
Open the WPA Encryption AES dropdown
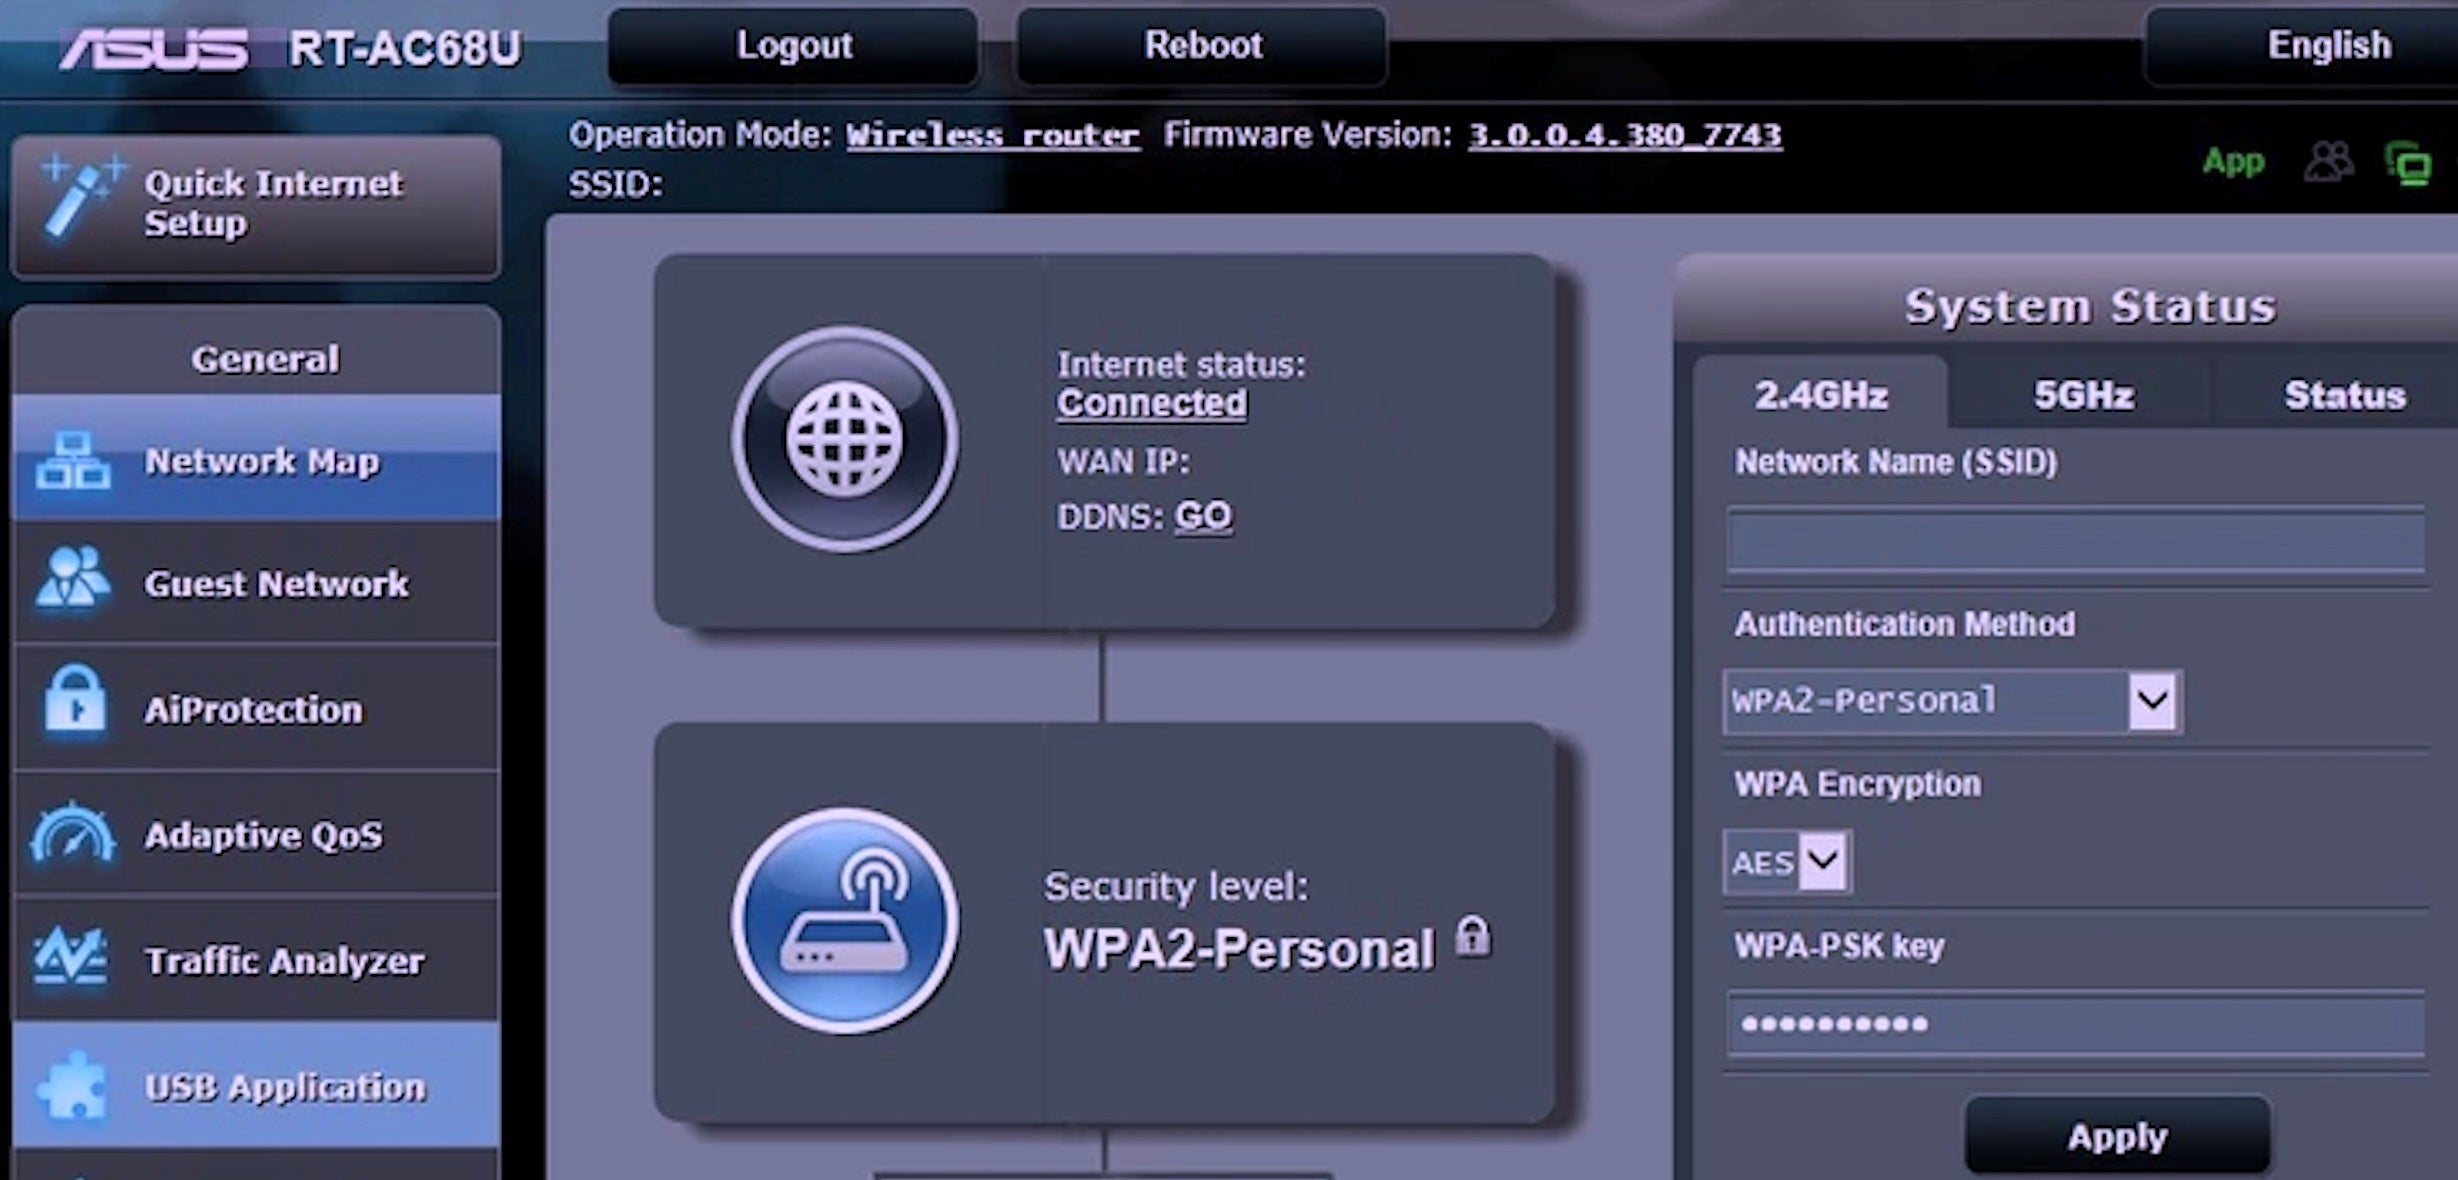pos(1822,861)
